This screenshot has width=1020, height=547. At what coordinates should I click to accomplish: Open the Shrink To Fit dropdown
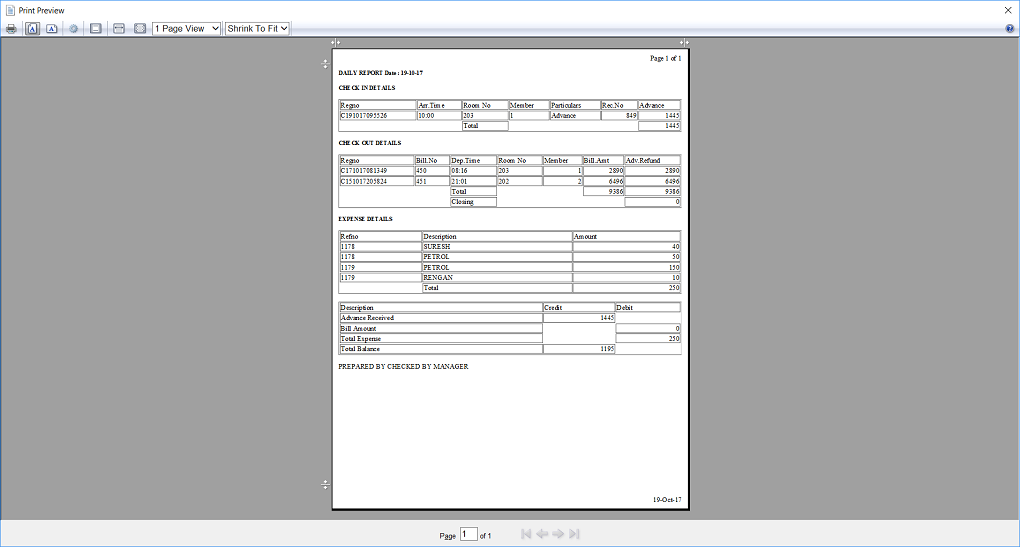pos(257,29)
